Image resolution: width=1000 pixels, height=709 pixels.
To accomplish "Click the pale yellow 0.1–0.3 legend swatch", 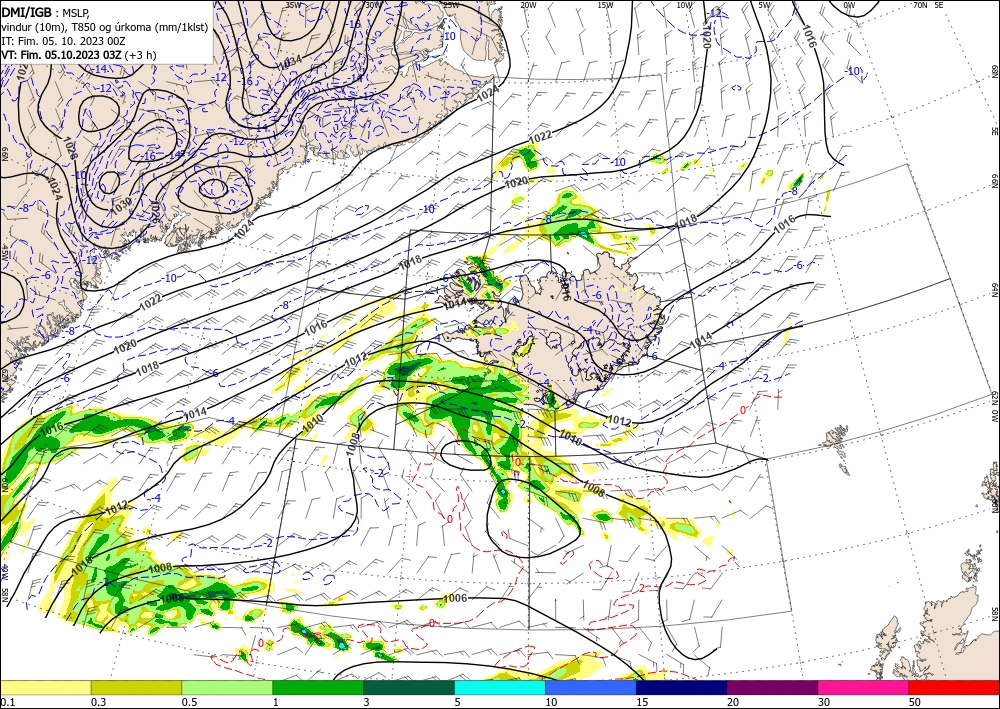I will pyautogui.click(x=45, y=687).
